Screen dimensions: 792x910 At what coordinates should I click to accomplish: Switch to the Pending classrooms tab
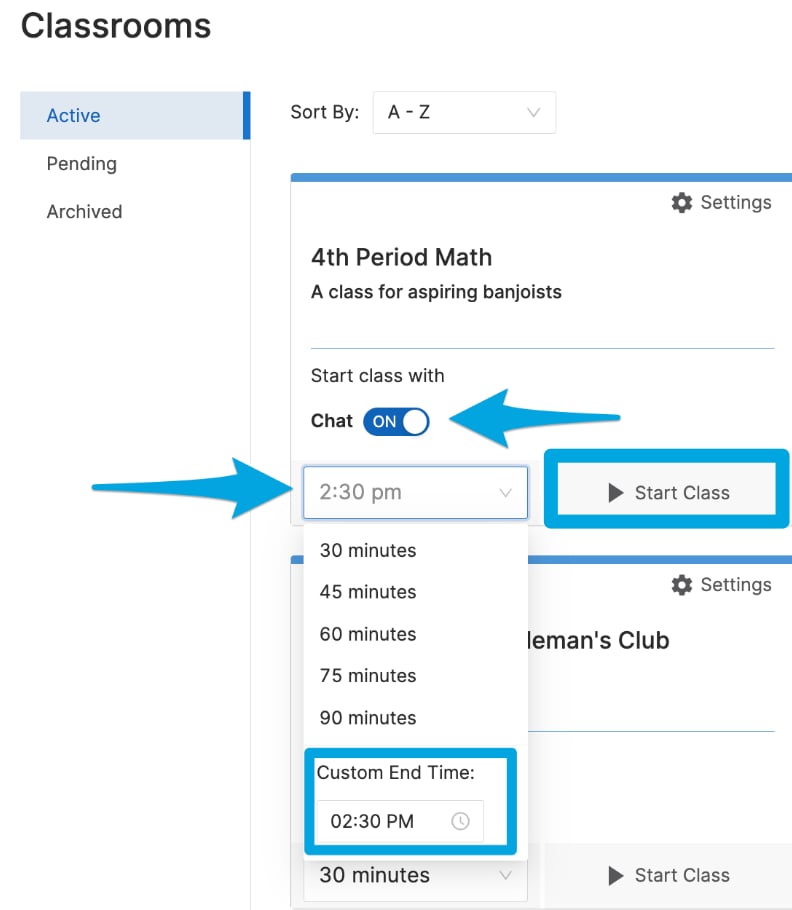(82, 164)
